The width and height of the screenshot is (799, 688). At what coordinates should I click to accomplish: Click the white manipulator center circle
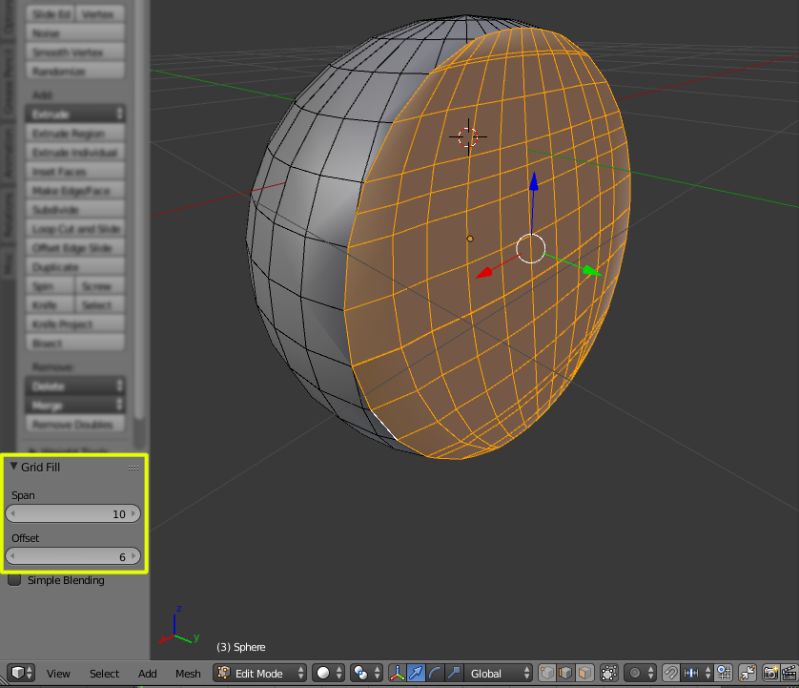pyautogui.click(x=531, y=249)
